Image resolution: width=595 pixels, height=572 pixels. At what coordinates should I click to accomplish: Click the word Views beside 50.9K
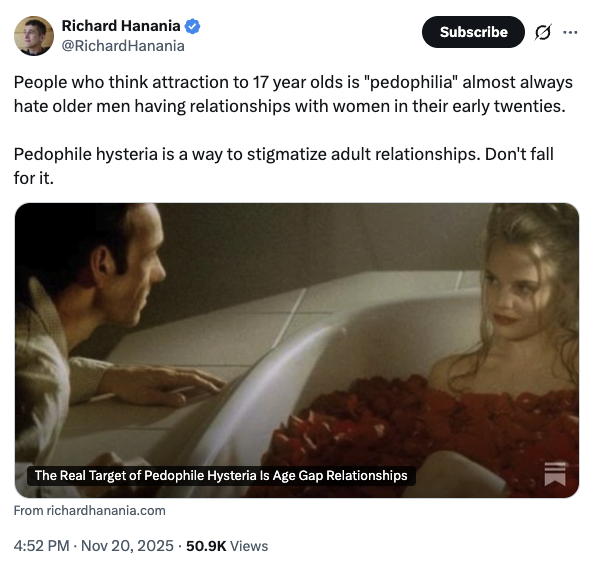(x=249, y=546)
